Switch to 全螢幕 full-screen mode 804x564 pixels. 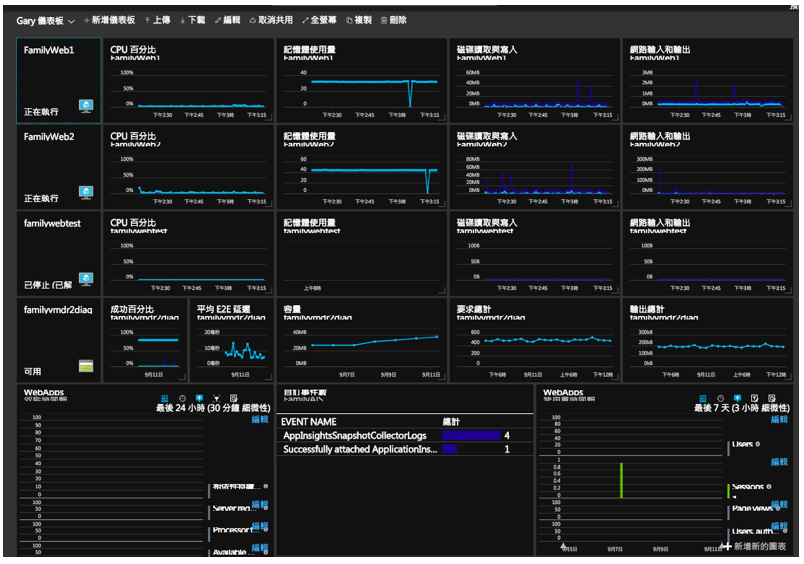click(319, 20)
